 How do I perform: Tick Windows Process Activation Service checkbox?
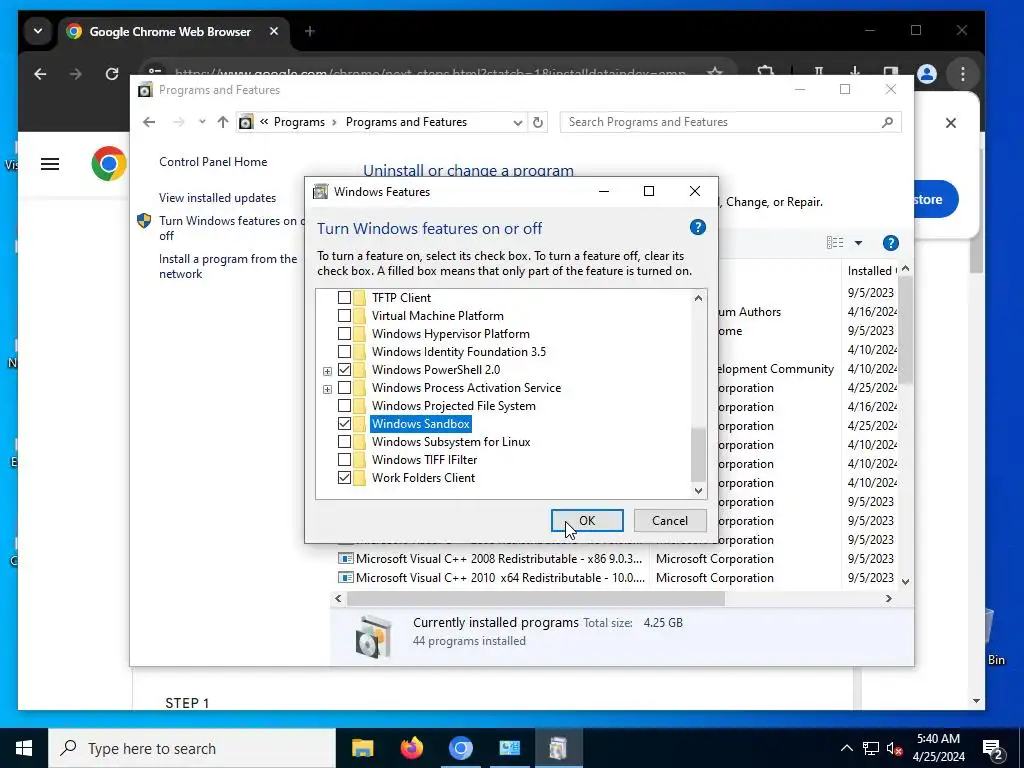coord(344,388)
